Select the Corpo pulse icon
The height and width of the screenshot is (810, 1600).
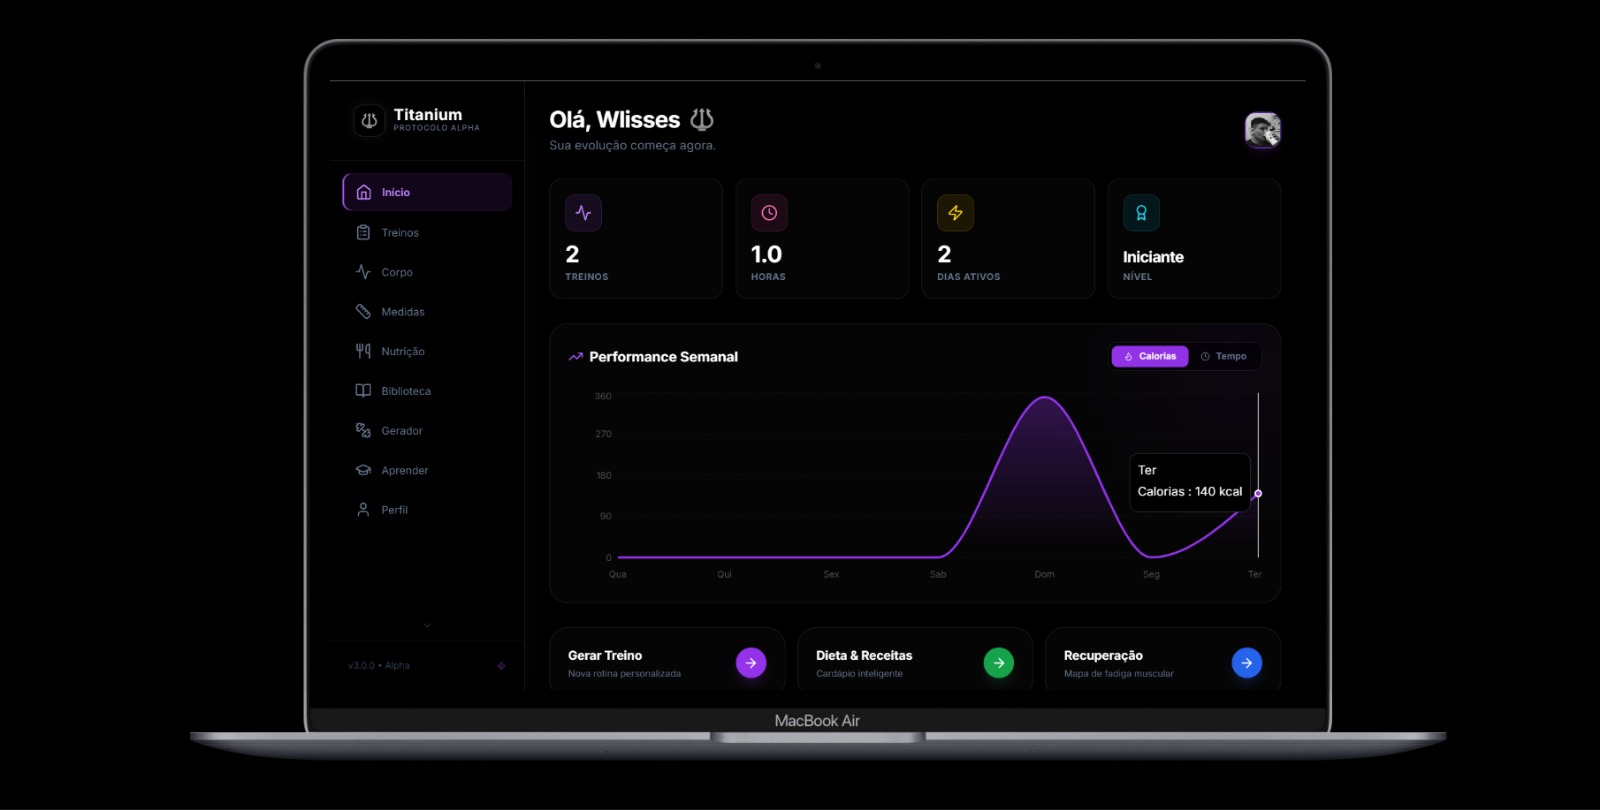(x=363, y=272)
